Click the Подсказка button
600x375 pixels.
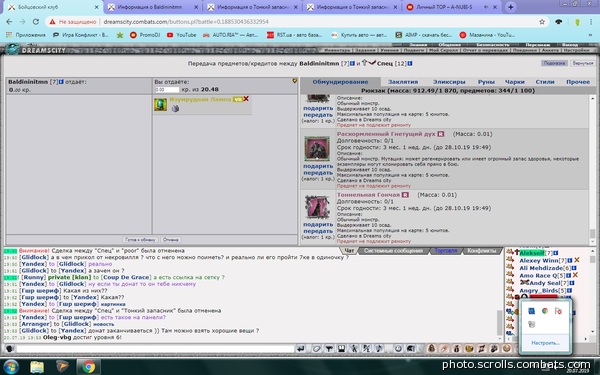click(x=554, y=63)
